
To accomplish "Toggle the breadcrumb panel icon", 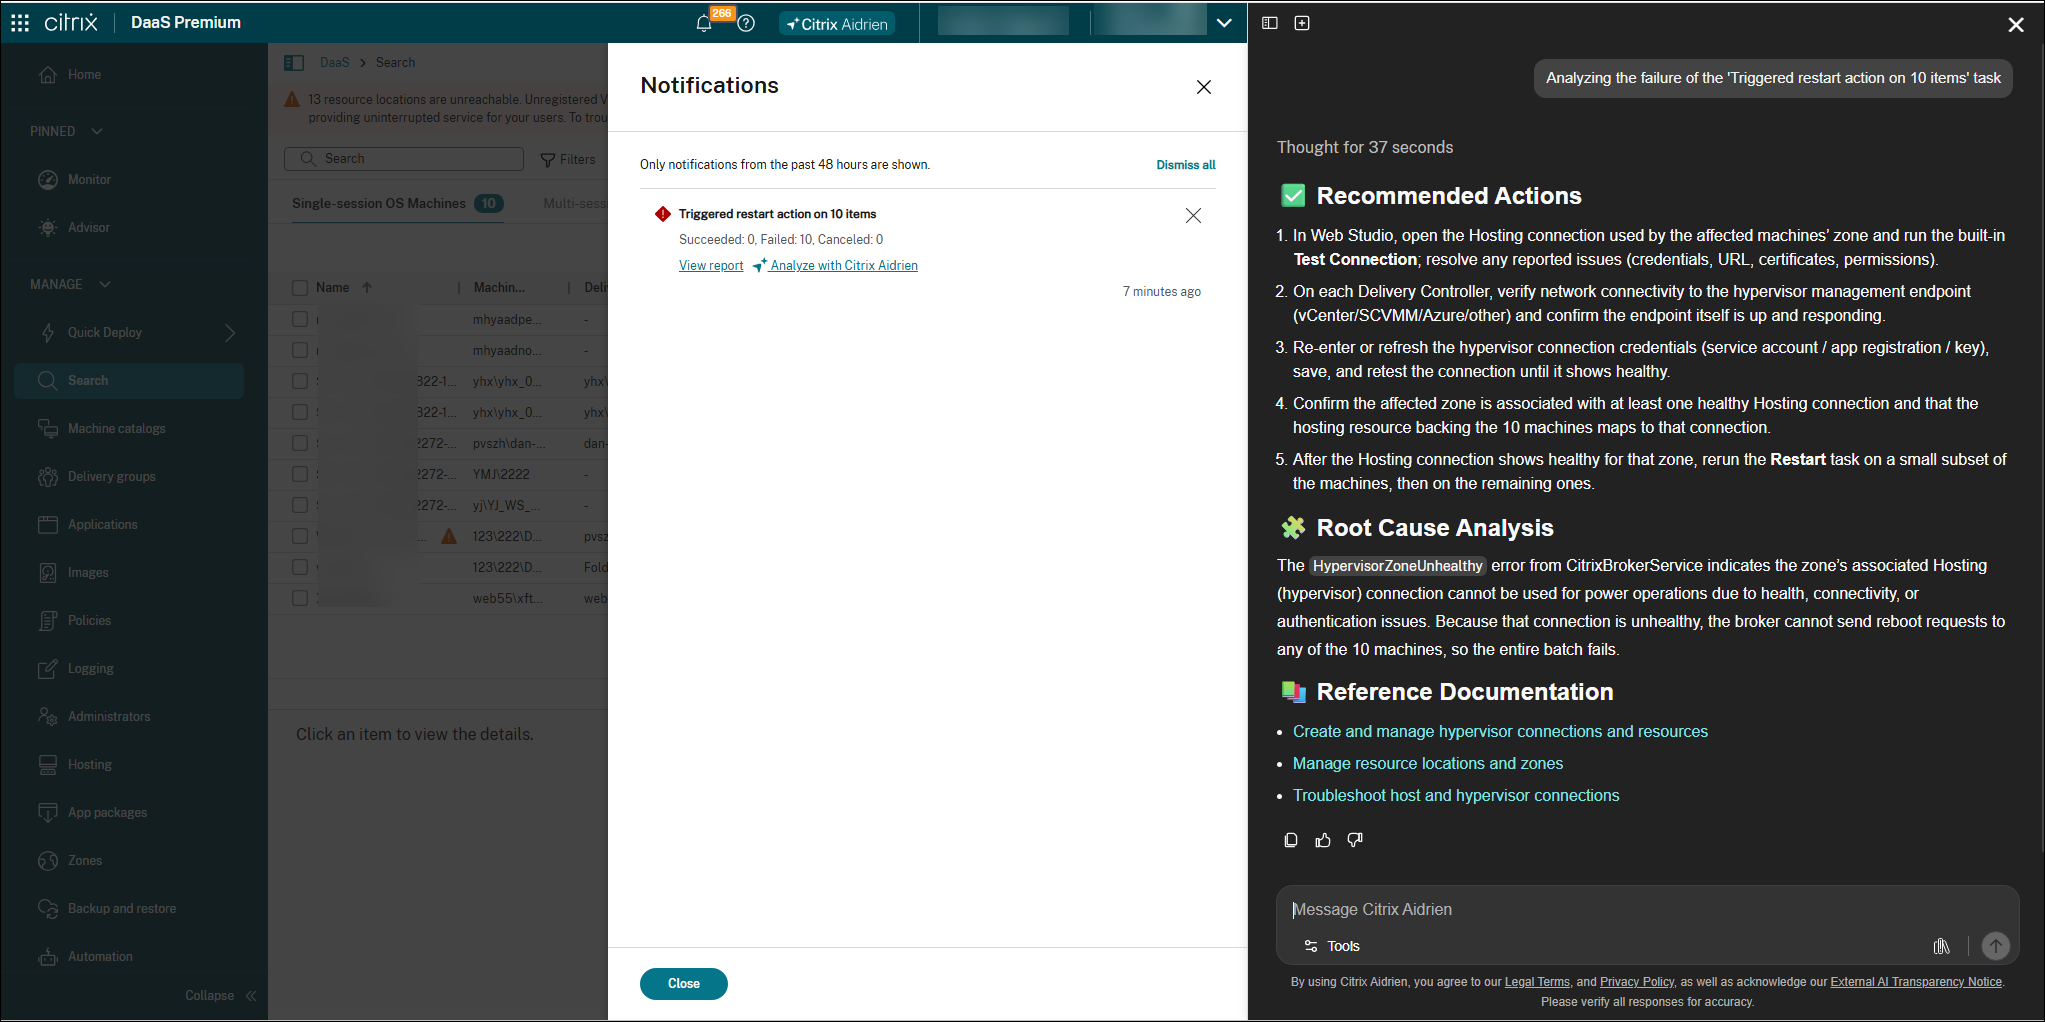I will tap(294, 63).
